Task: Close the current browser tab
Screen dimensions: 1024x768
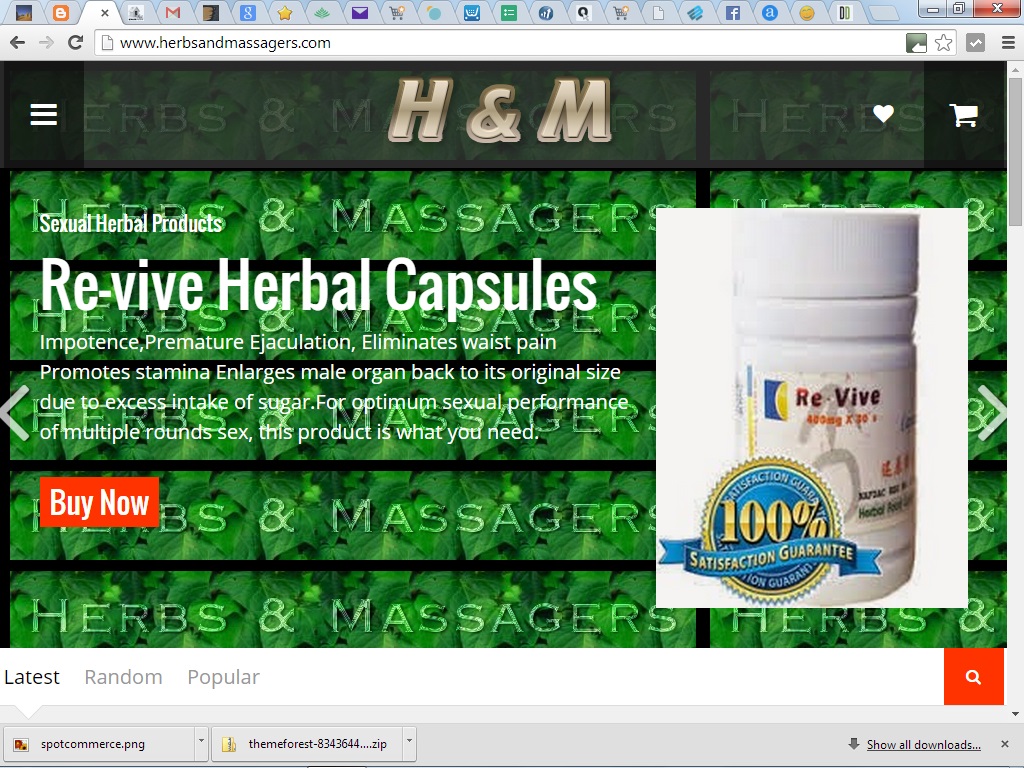Action: [104, 13]
